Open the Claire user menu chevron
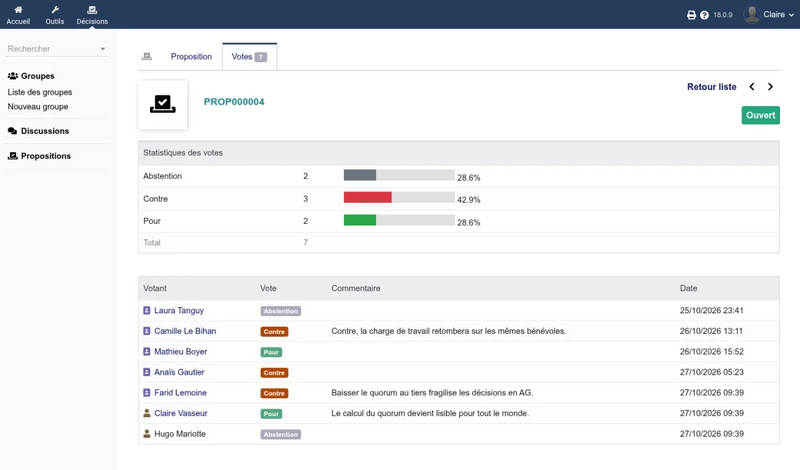The width and height of the screenshot is (800, 470). (x=791, y=15)
